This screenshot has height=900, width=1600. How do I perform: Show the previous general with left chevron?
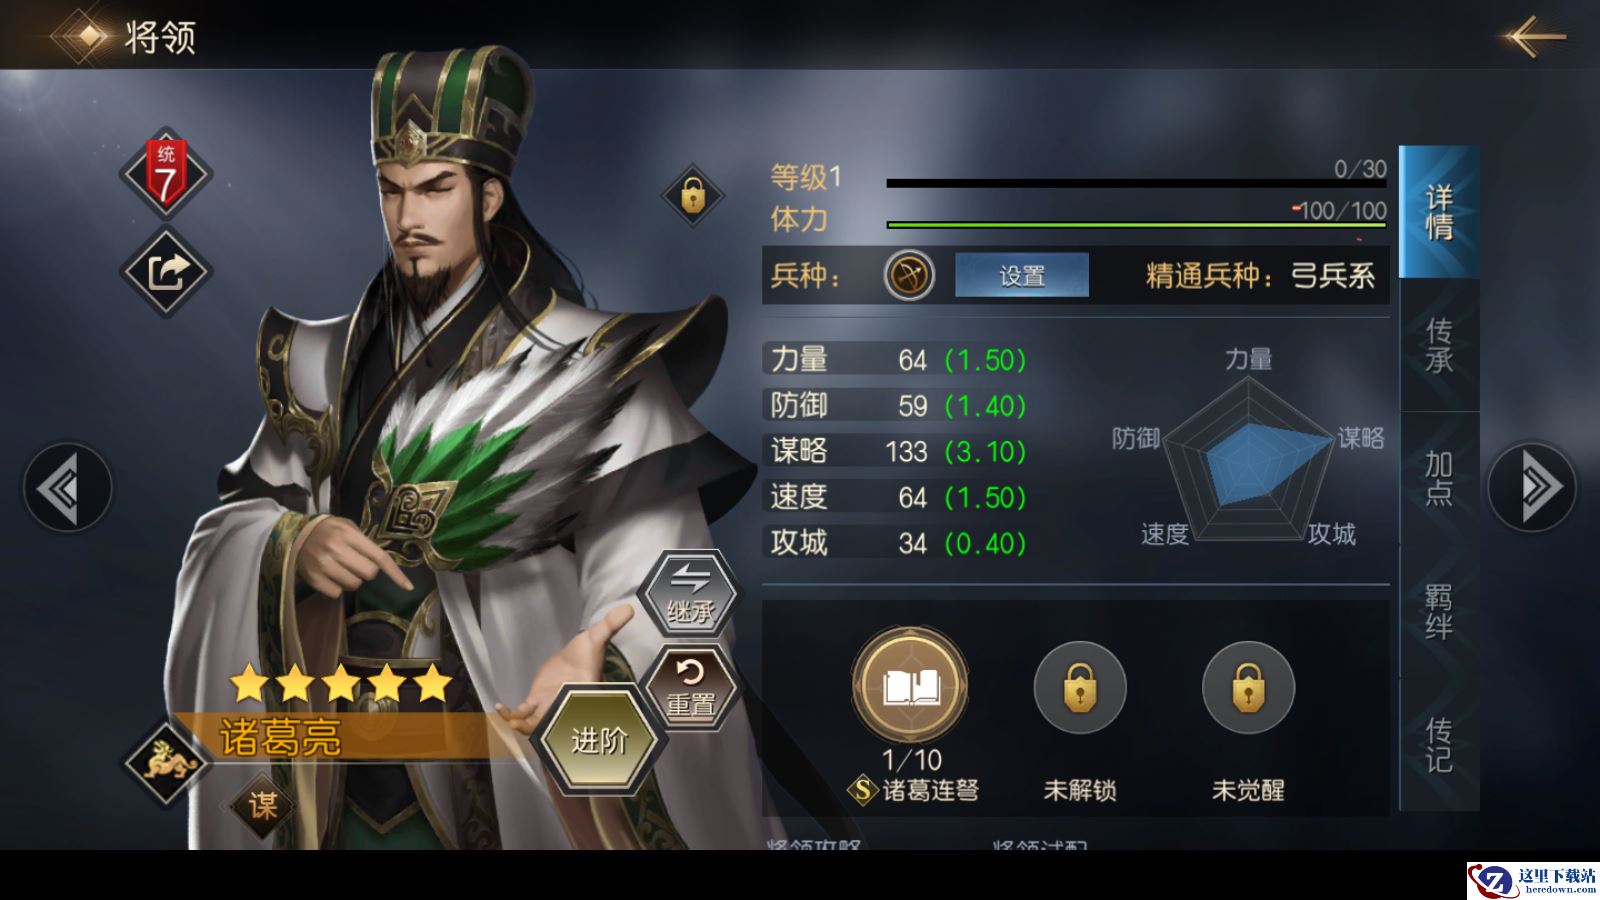click(x=67, y=488)
